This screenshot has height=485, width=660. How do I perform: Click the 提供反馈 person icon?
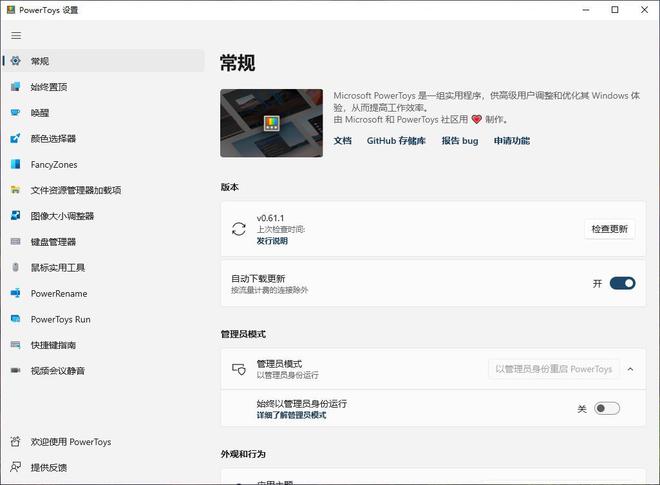16,467
